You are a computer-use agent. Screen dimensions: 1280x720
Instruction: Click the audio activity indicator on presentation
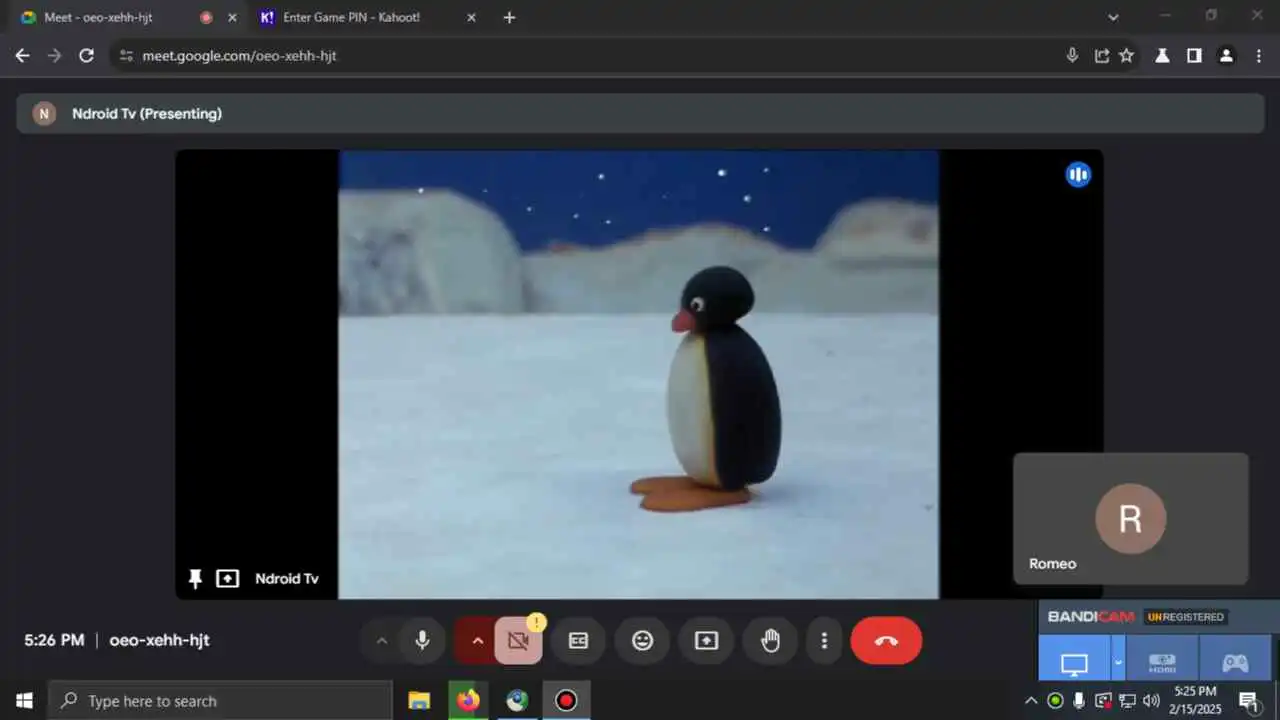point(1078,175)
